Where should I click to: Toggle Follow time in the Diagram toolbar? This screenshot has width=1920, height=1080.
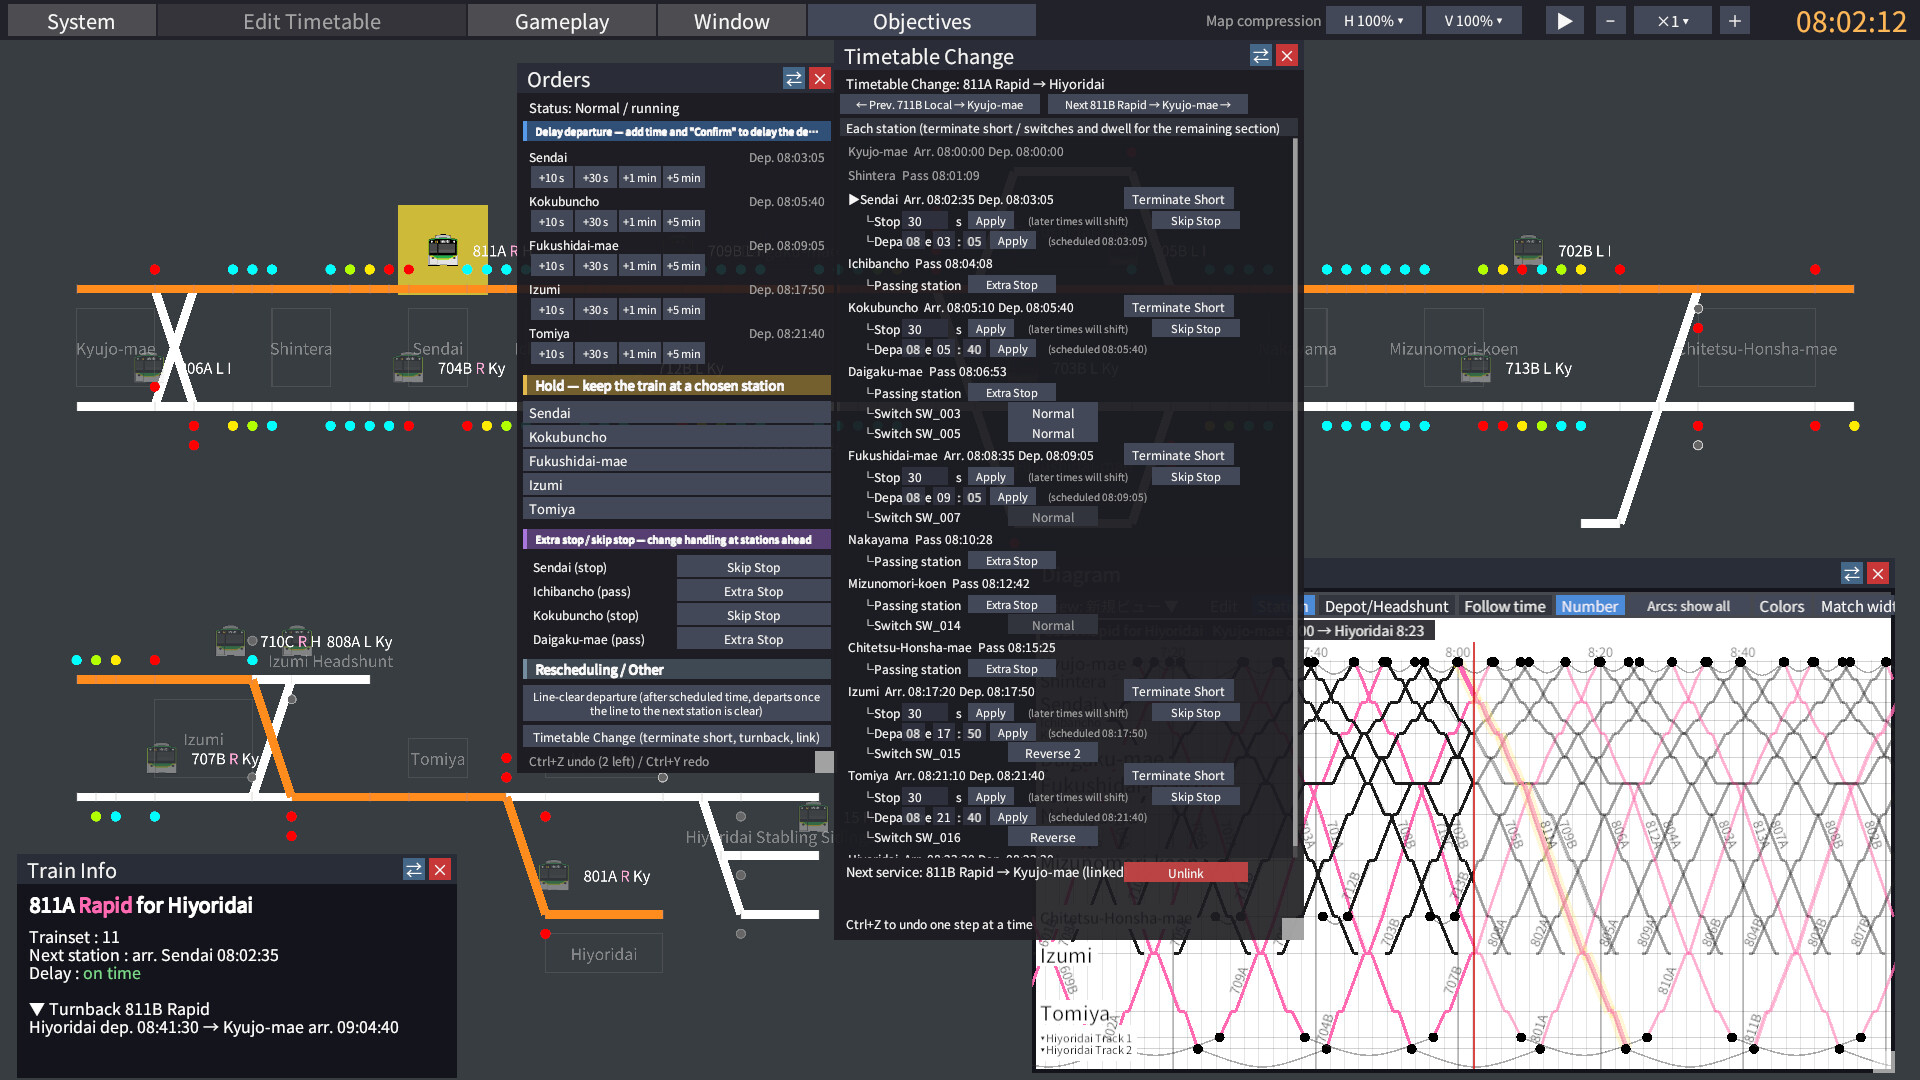coord(1504,606)
